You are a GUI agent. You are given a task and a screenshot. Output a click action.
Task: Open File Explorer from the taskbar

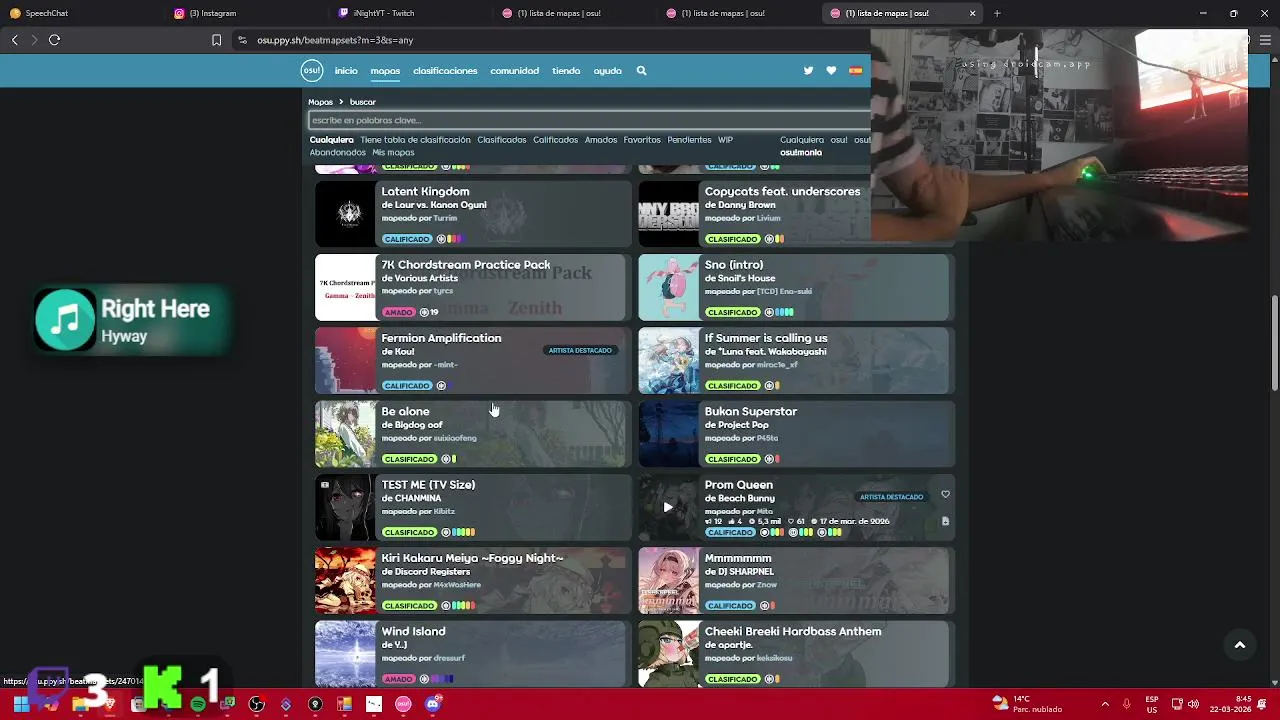[80, 704]
